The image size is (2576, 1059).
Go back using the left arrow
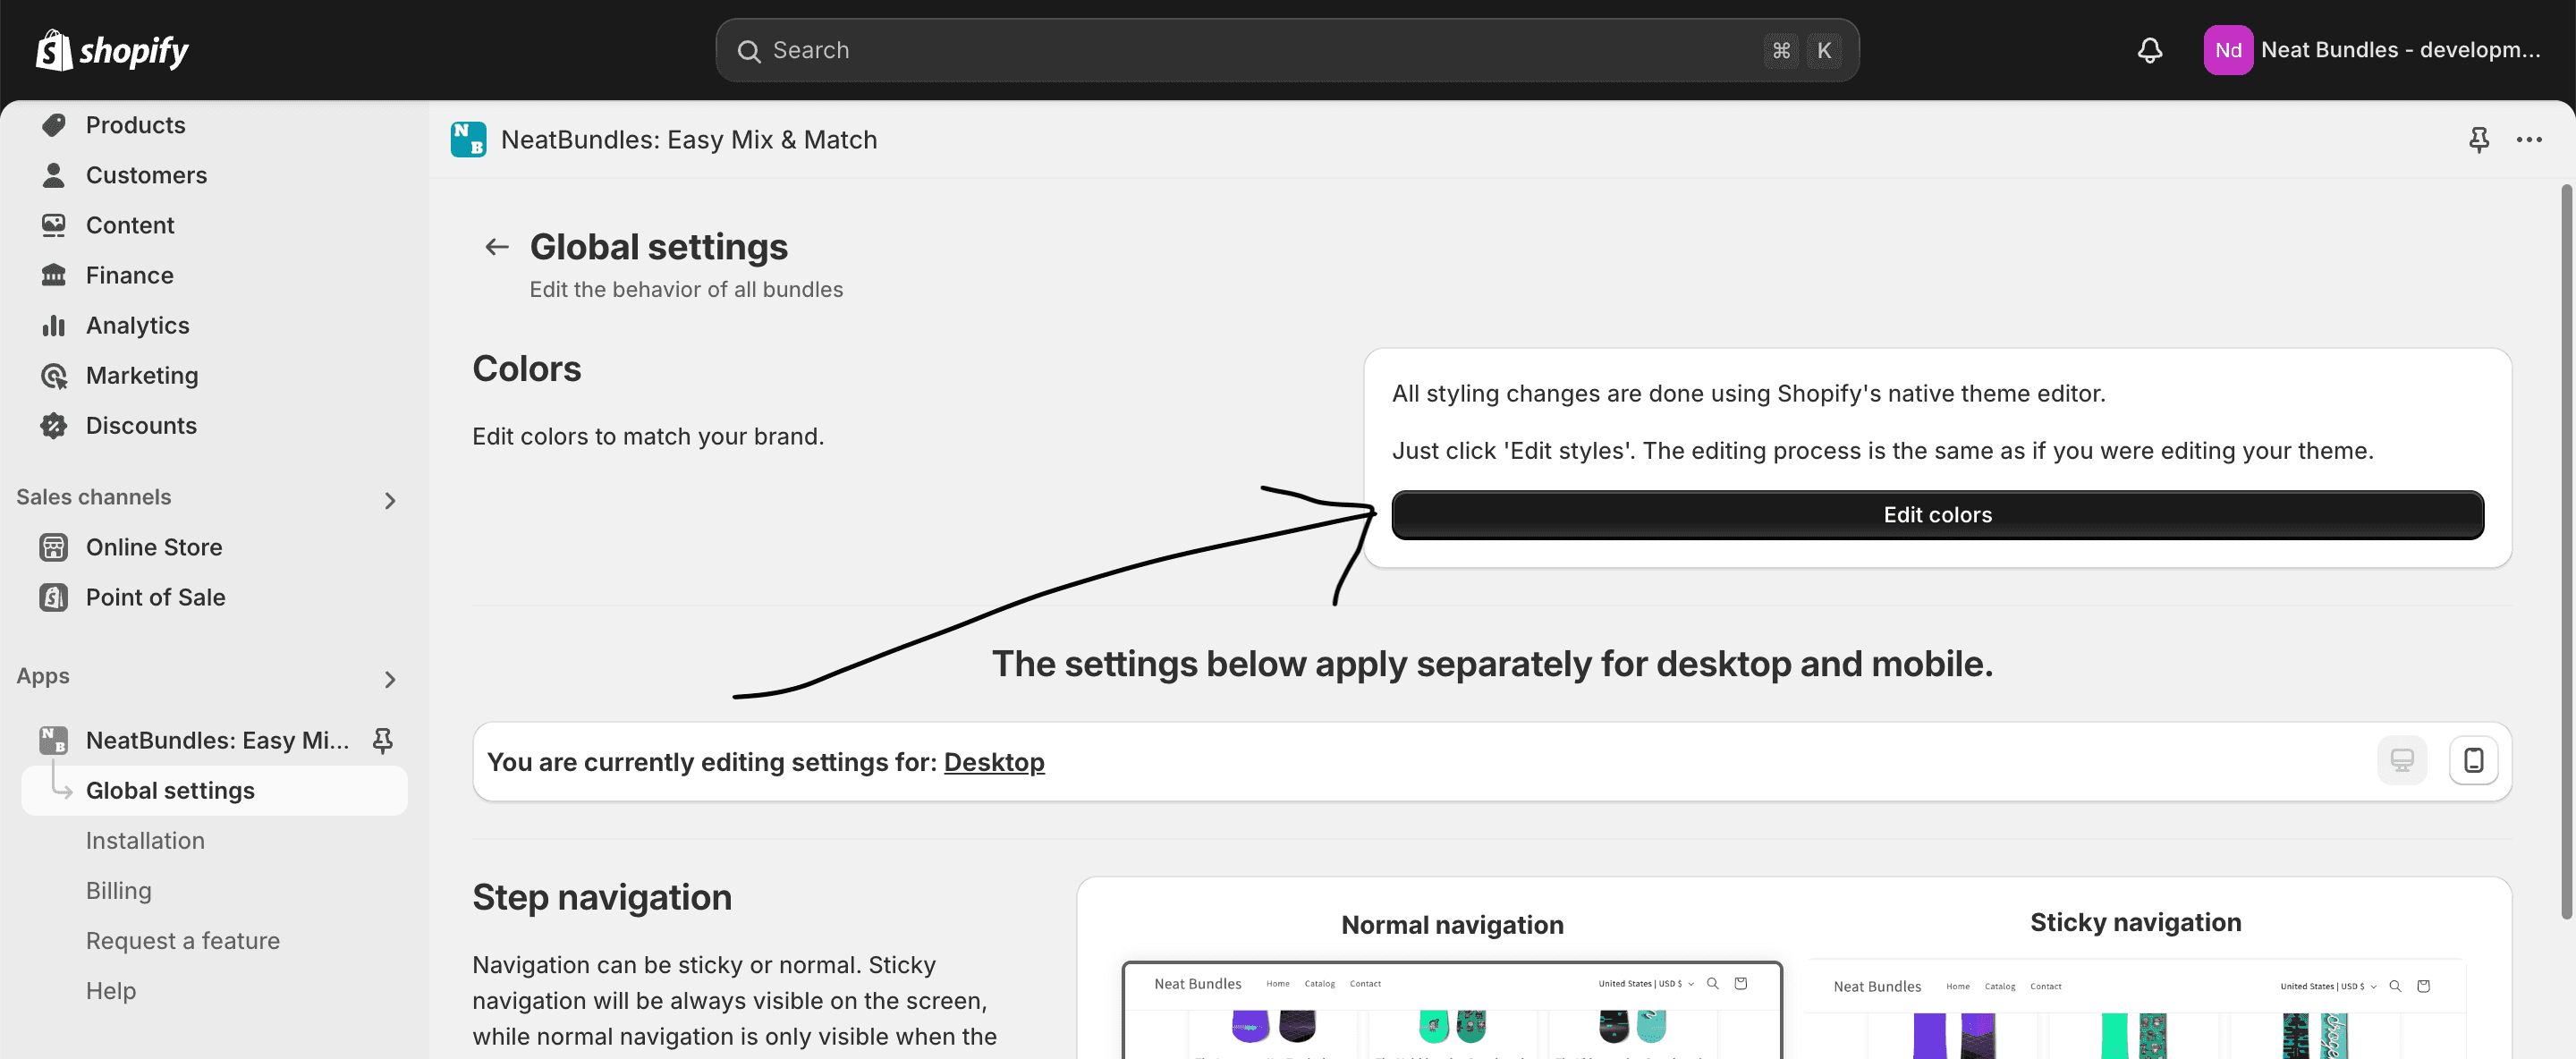click(x=497, y=247)
